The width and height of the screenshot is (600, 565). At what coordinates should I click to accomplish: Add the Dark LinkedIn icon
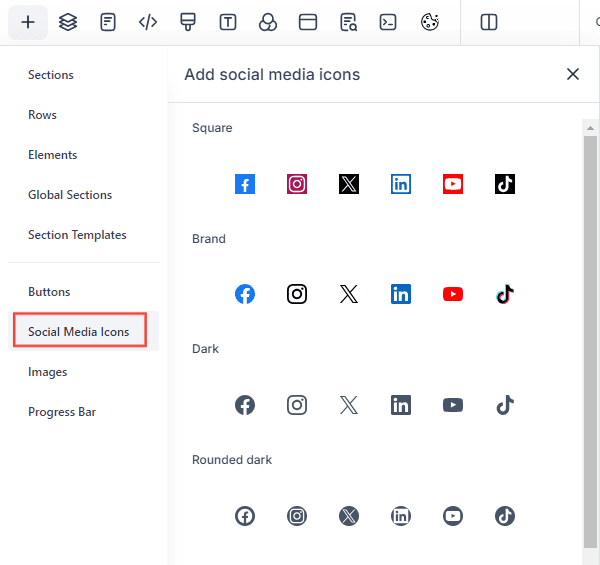(401, 405)
